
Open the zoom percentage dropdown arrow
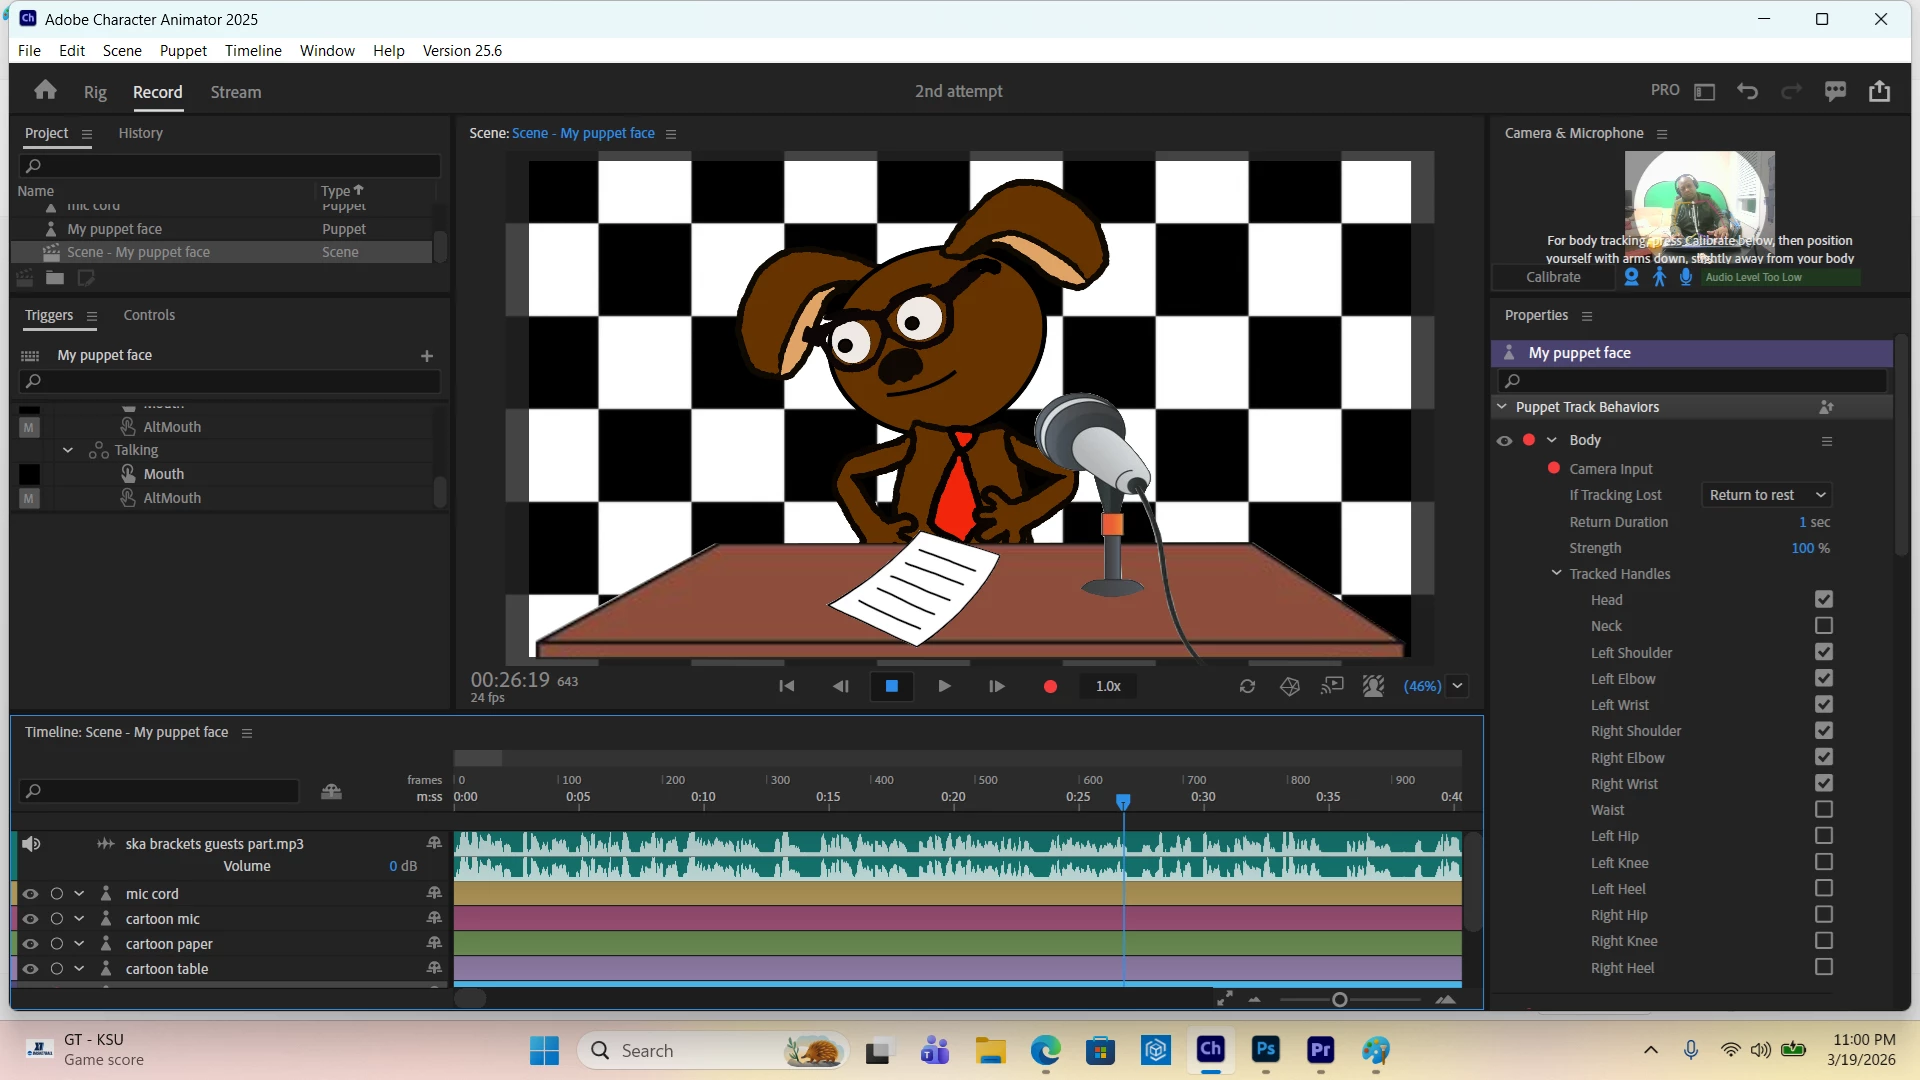tap(1458, 686)
